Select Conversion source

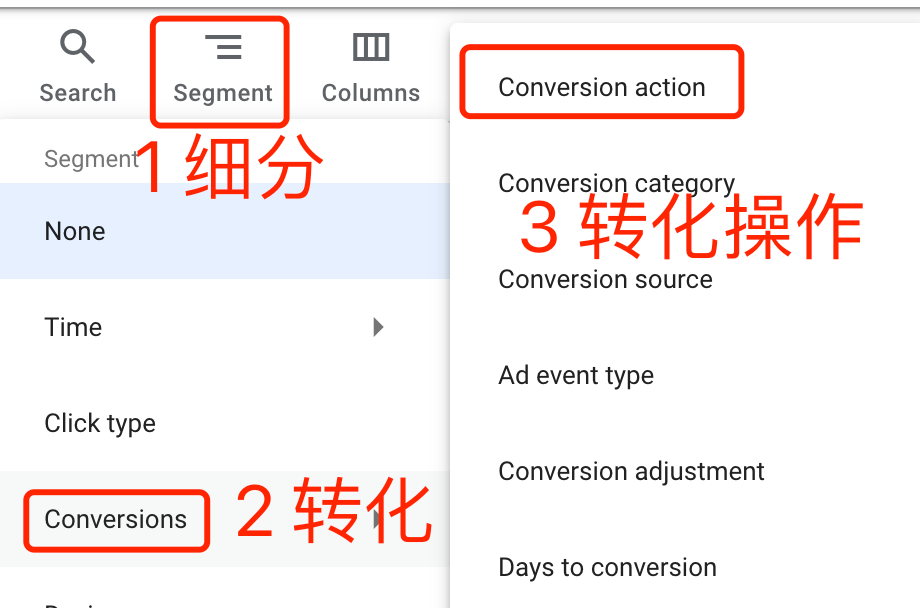pos(605,279)
